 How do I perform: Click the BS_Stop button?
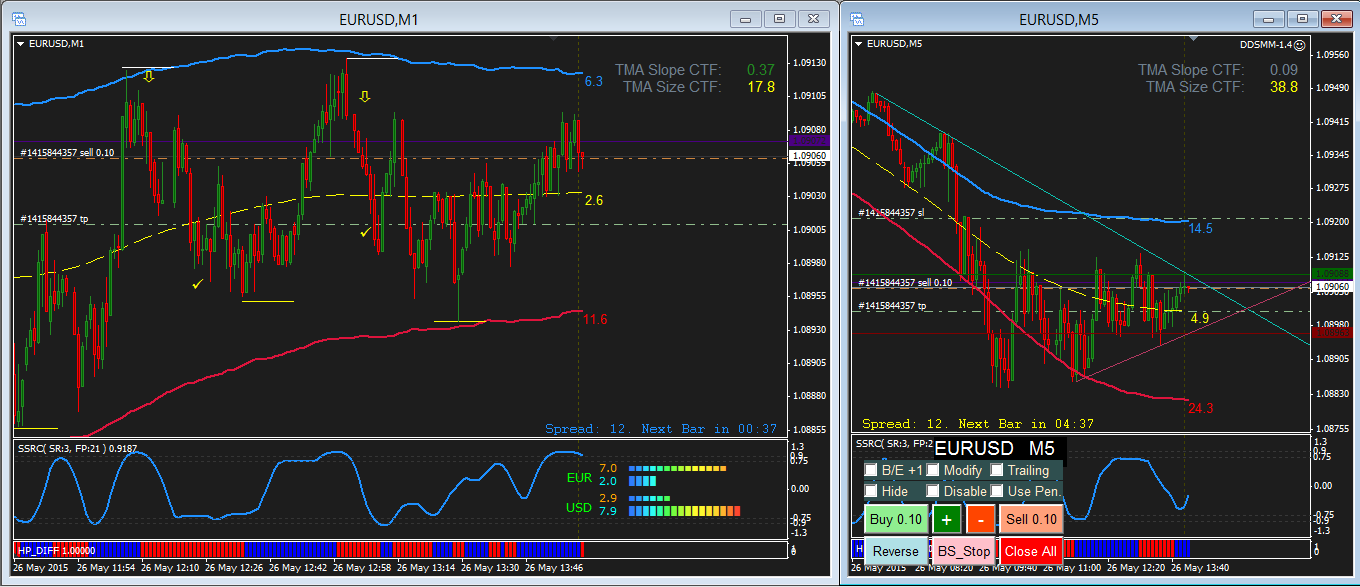pos(964,551)
